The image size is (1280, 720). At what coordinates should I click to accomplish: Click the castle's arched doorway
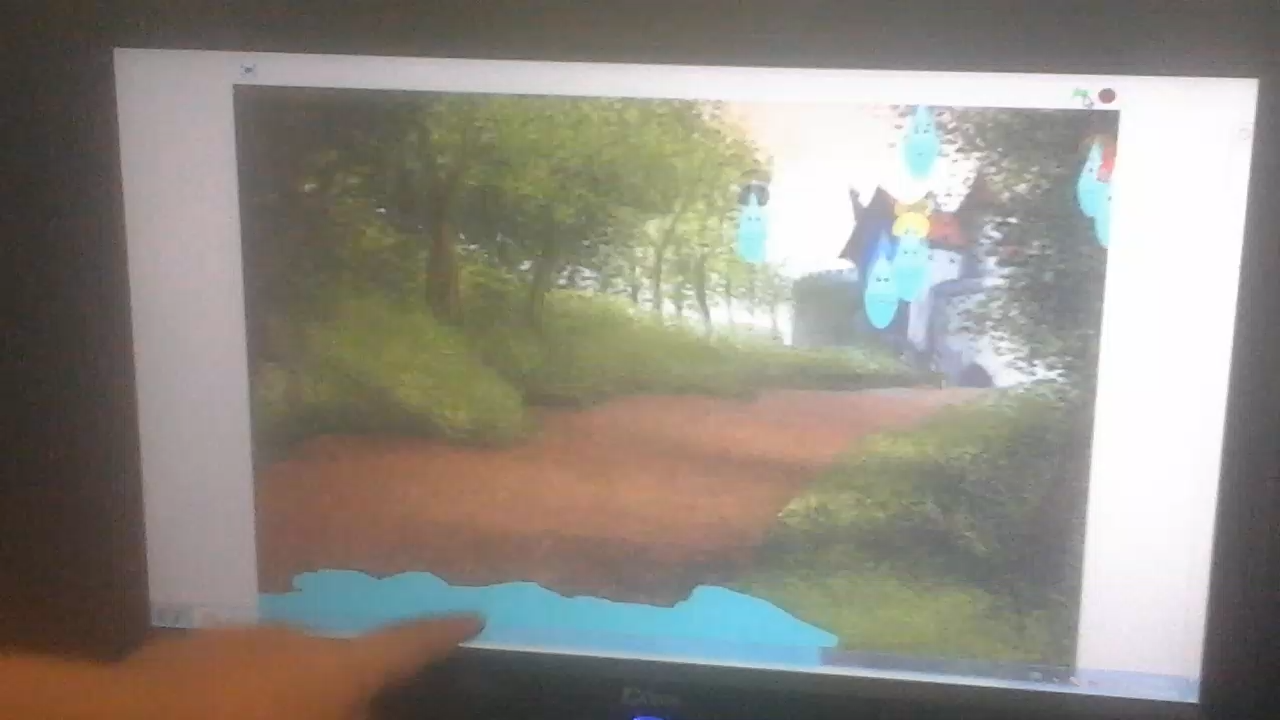click(x=973, y=374)
